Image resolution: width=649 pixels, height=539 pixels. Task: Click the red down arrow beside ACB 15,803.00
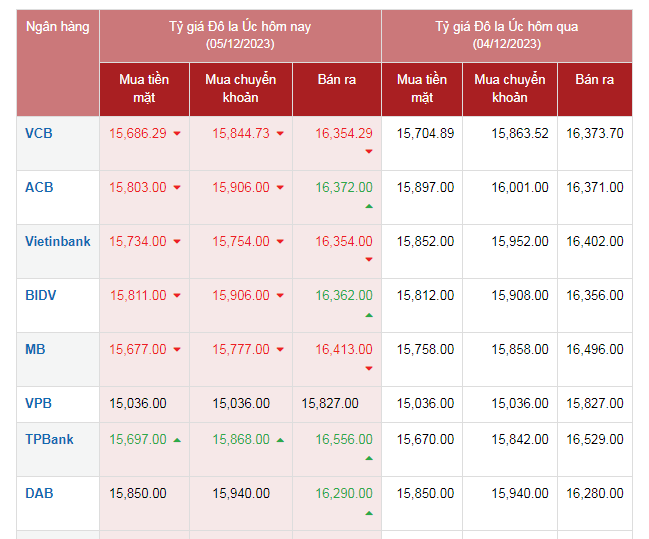(x=177, y=188)
